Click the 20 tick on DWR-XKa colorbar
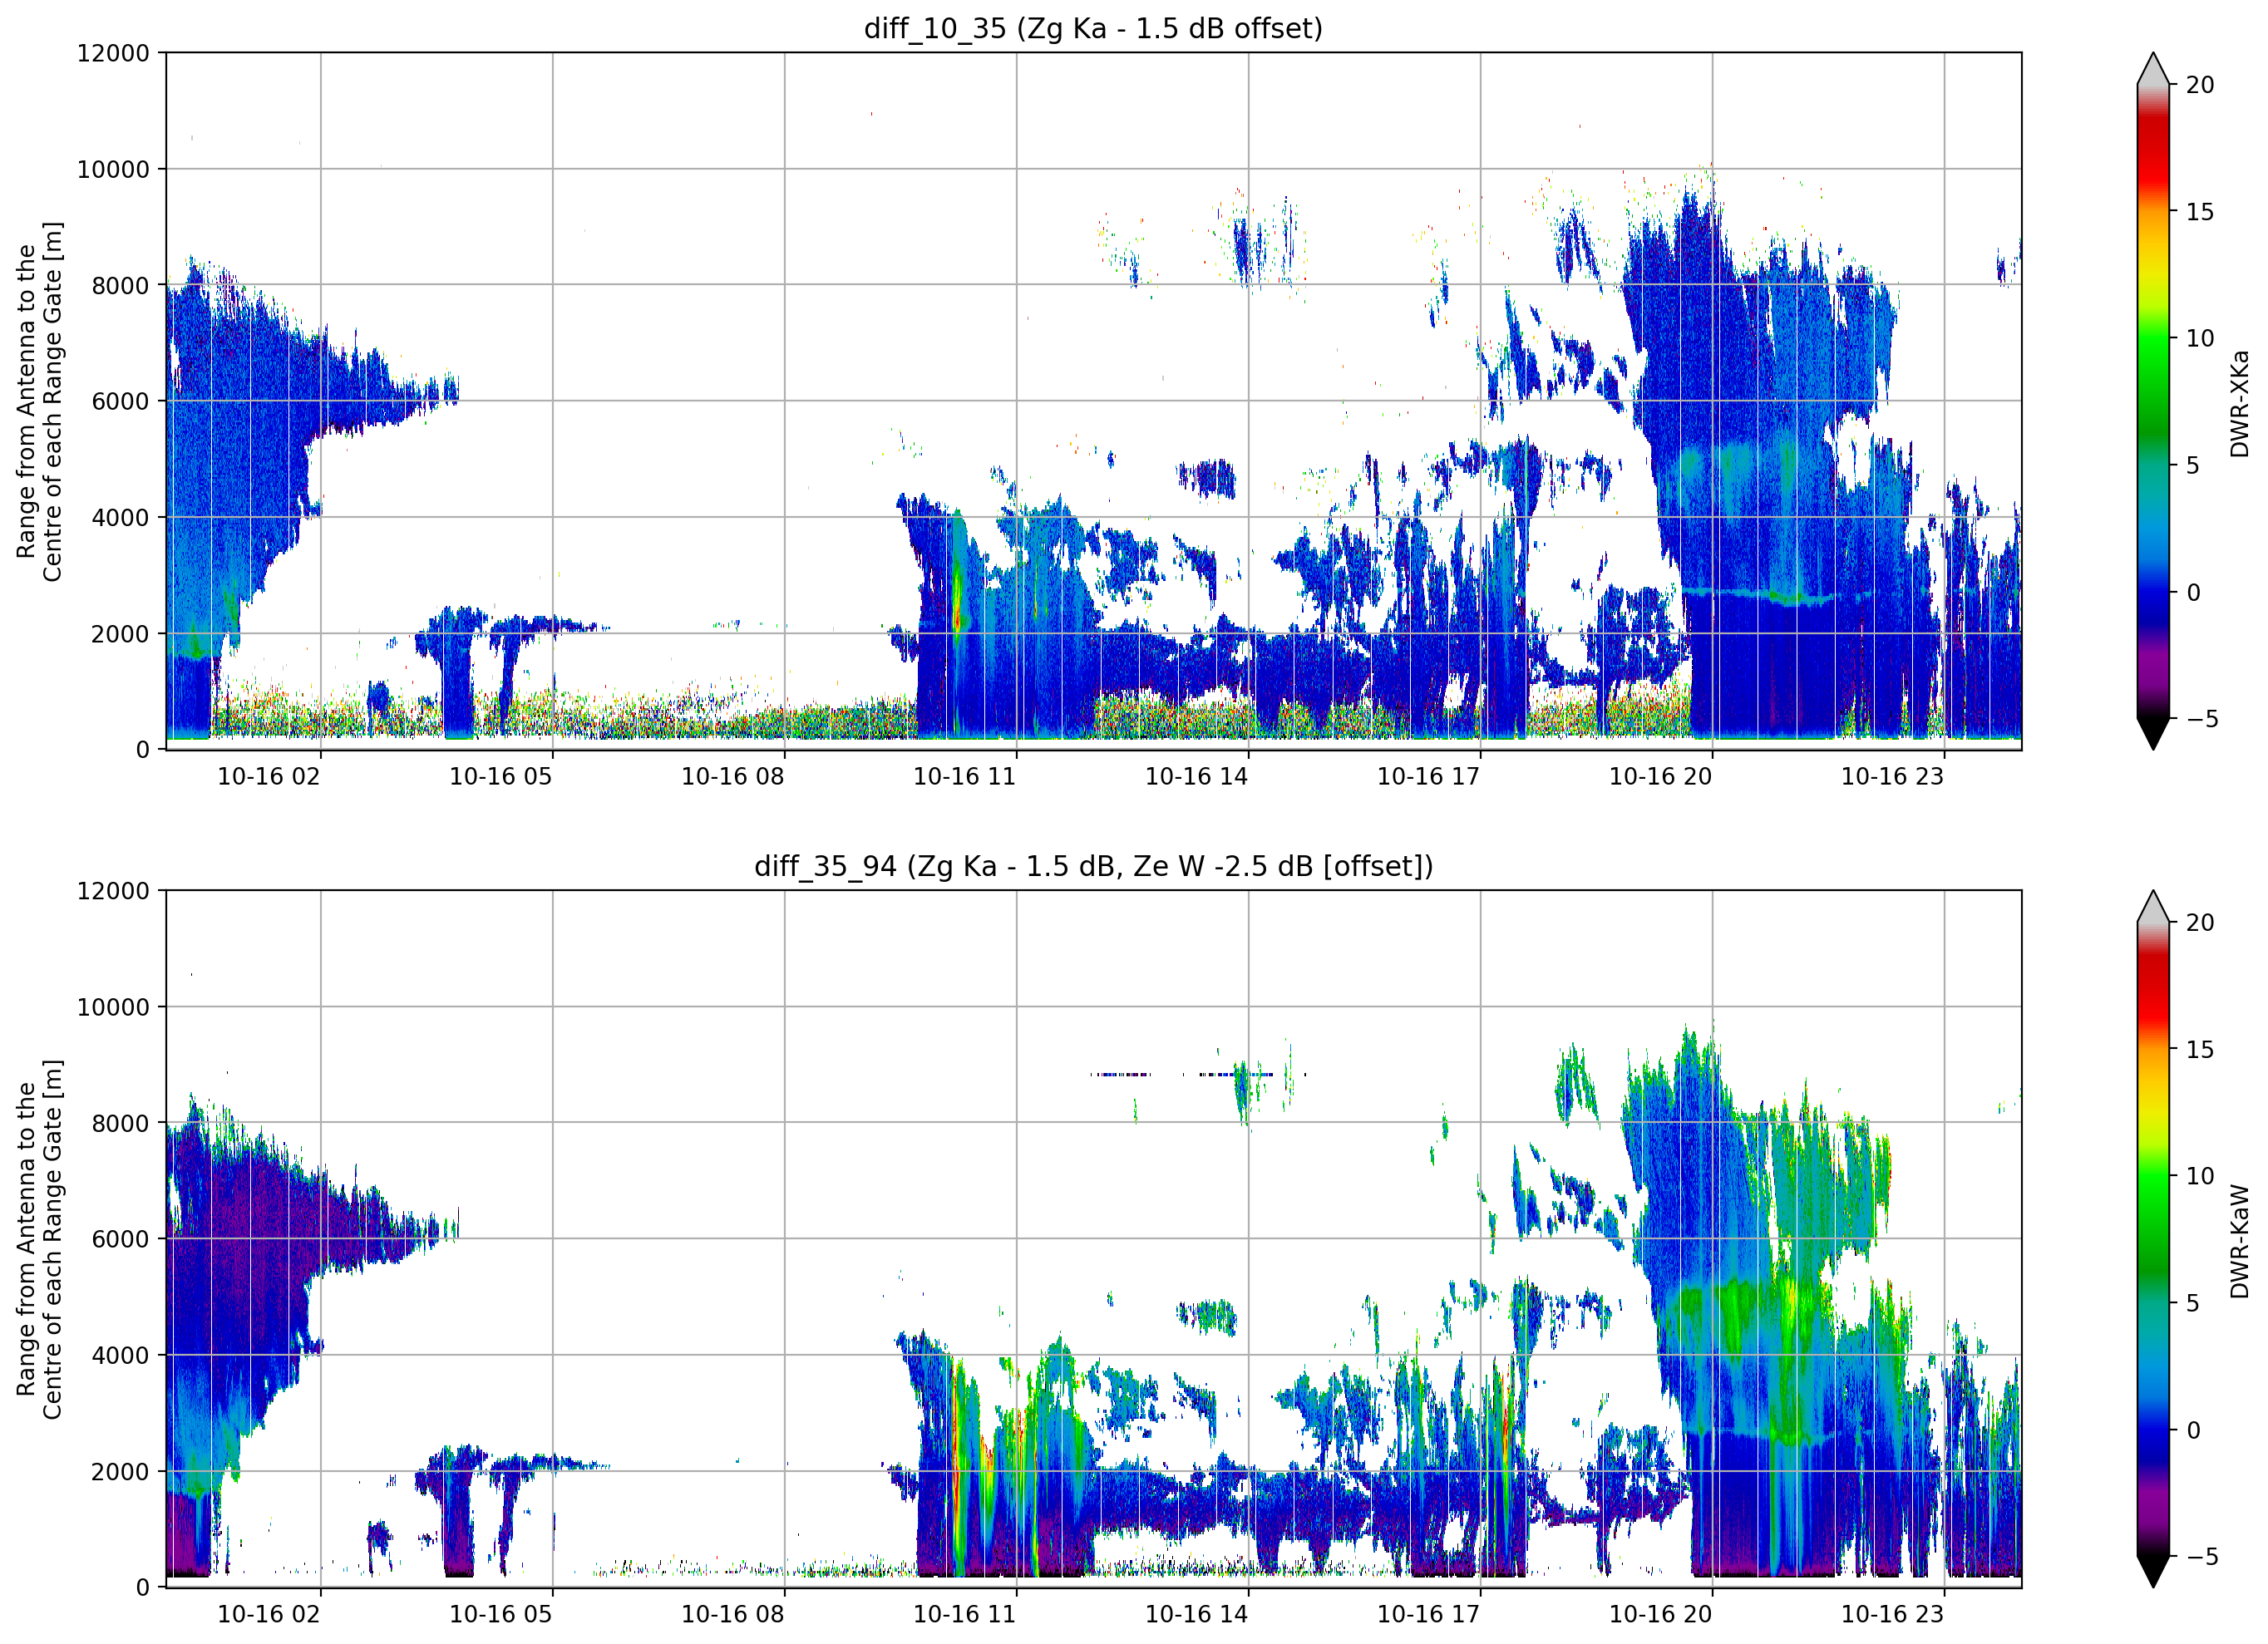The image size is (2268, 1644). pyautogui.click(x=2200, y=85)
